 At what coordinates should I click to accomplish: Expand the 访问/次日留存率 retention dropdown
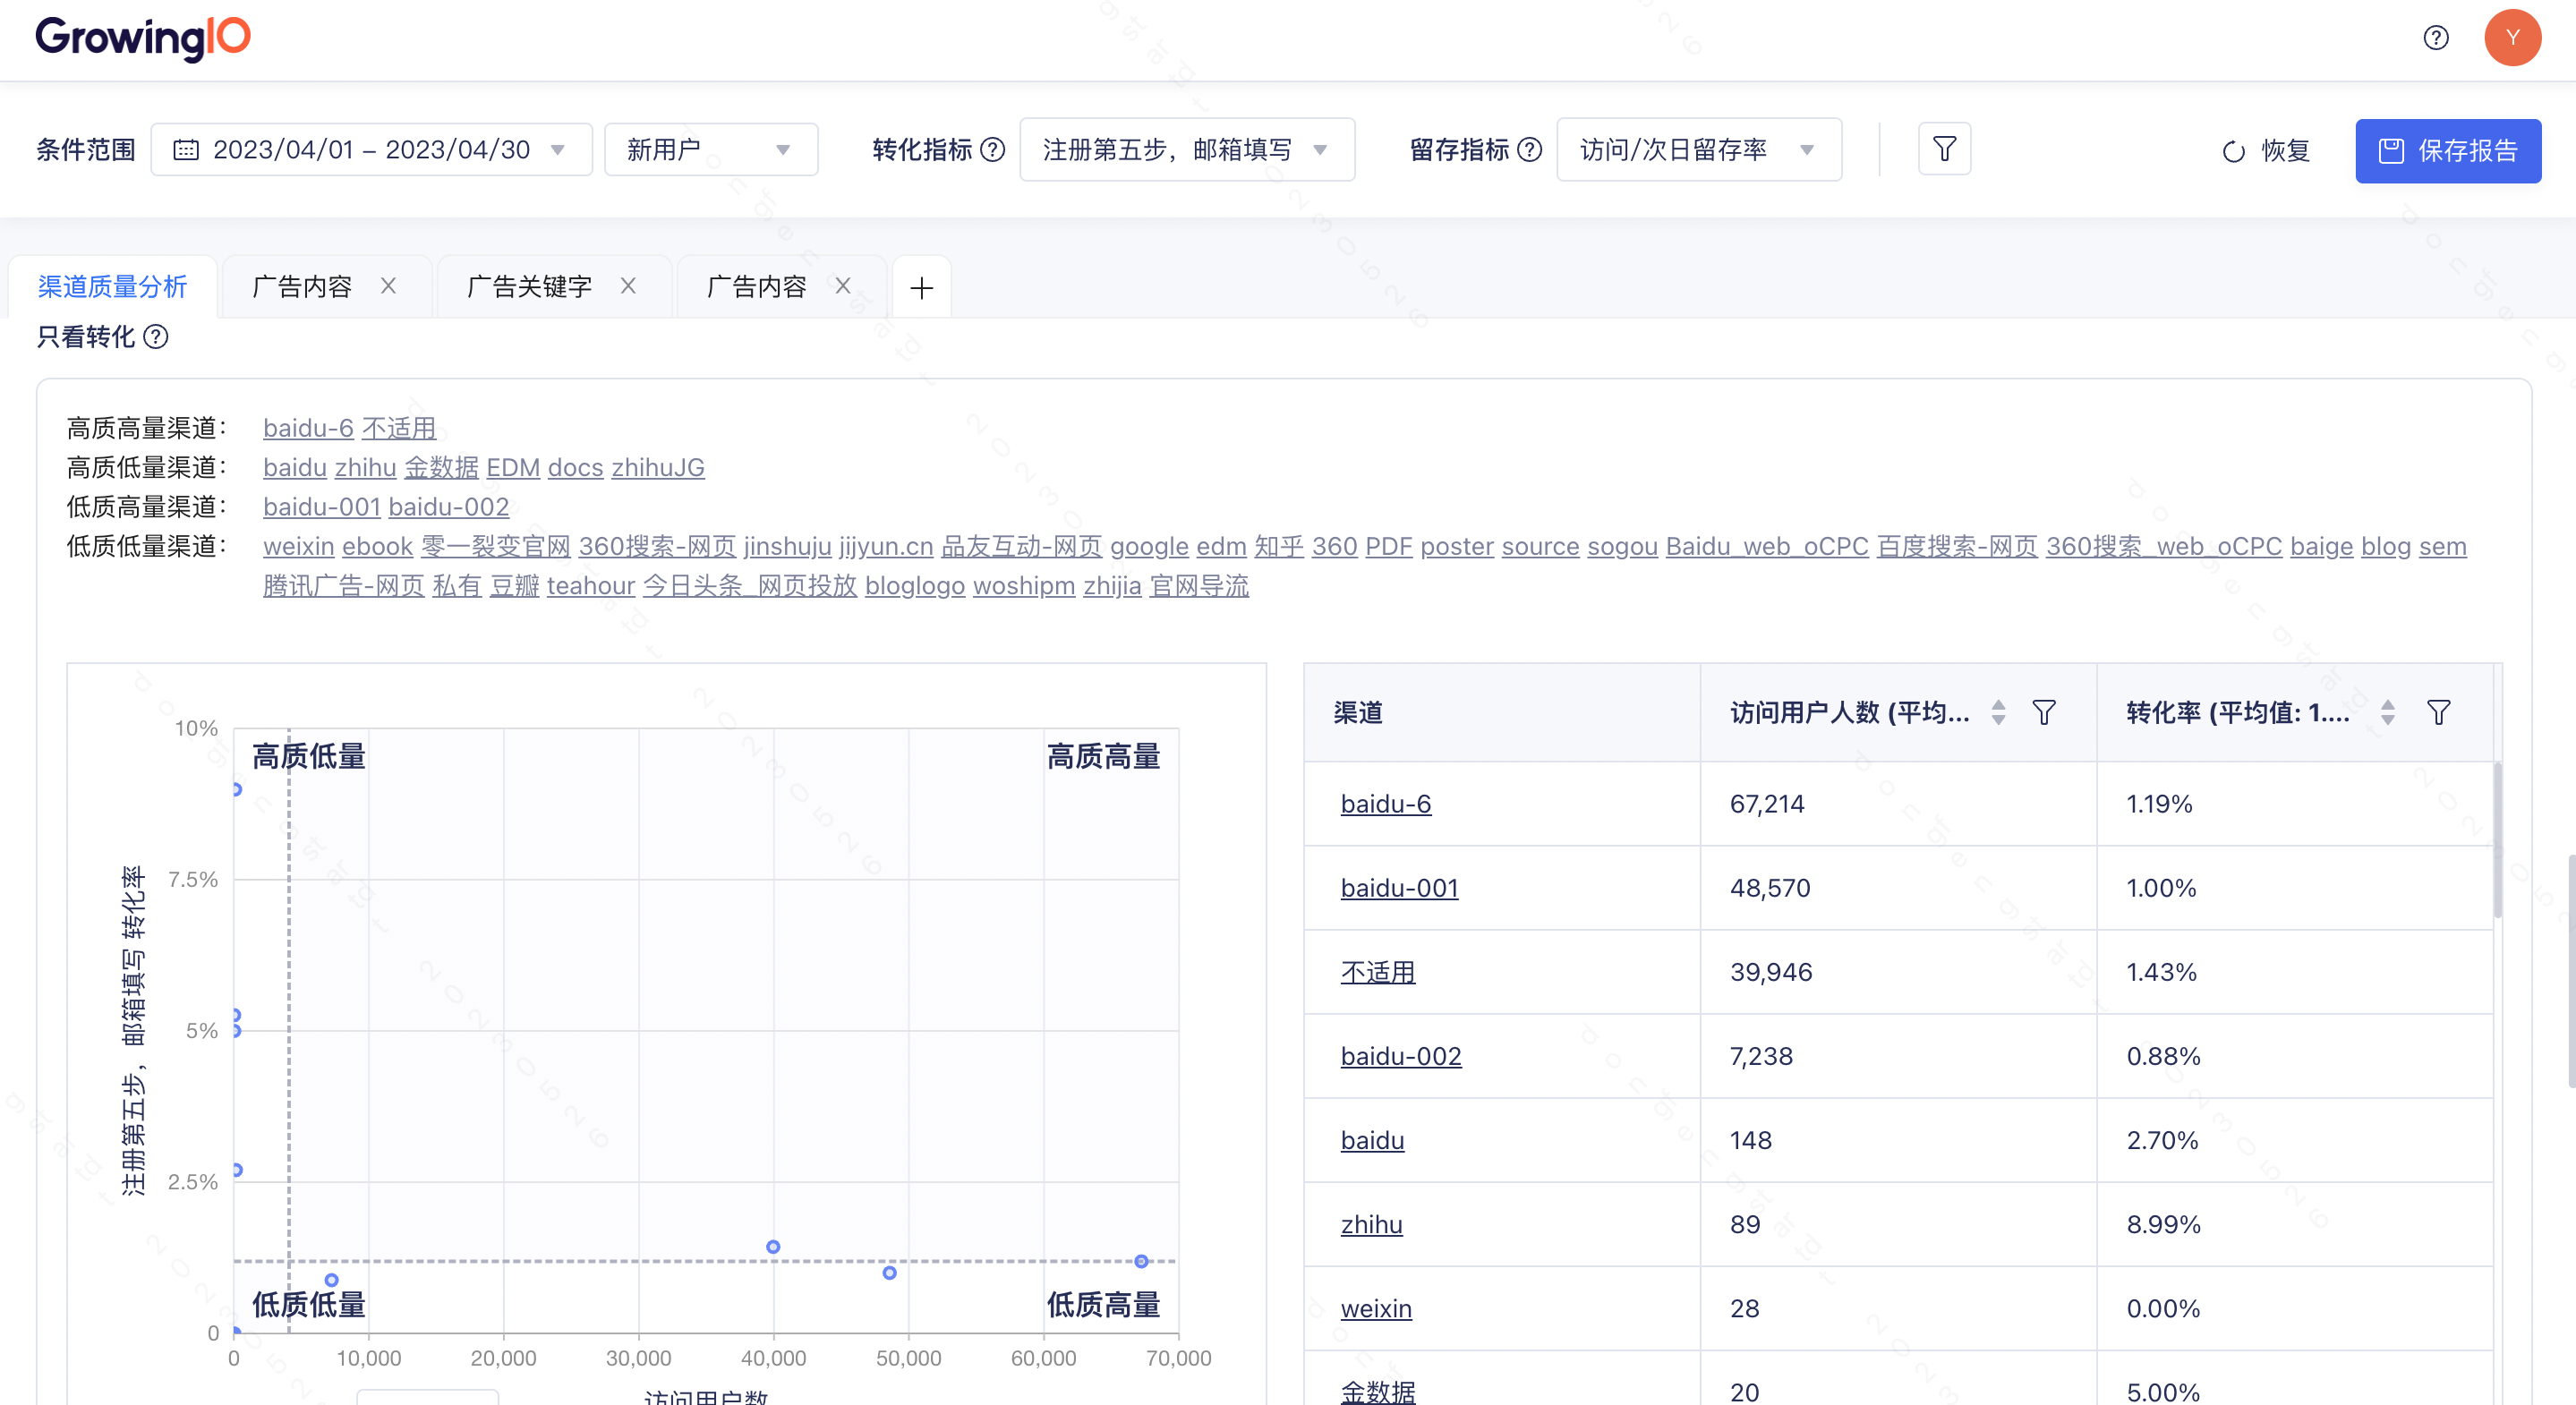(1698, 150)
